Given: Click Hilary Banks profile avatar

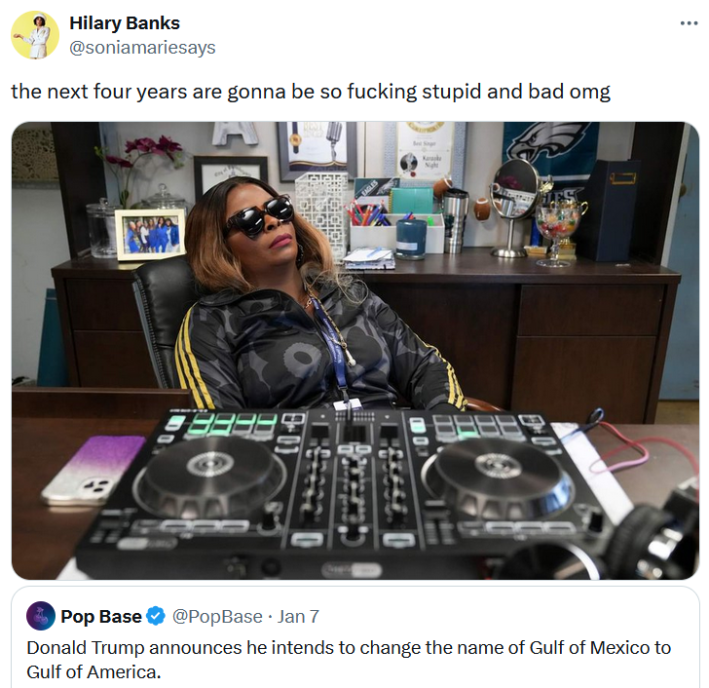Looking at the screenshot, I should point(35,35).
